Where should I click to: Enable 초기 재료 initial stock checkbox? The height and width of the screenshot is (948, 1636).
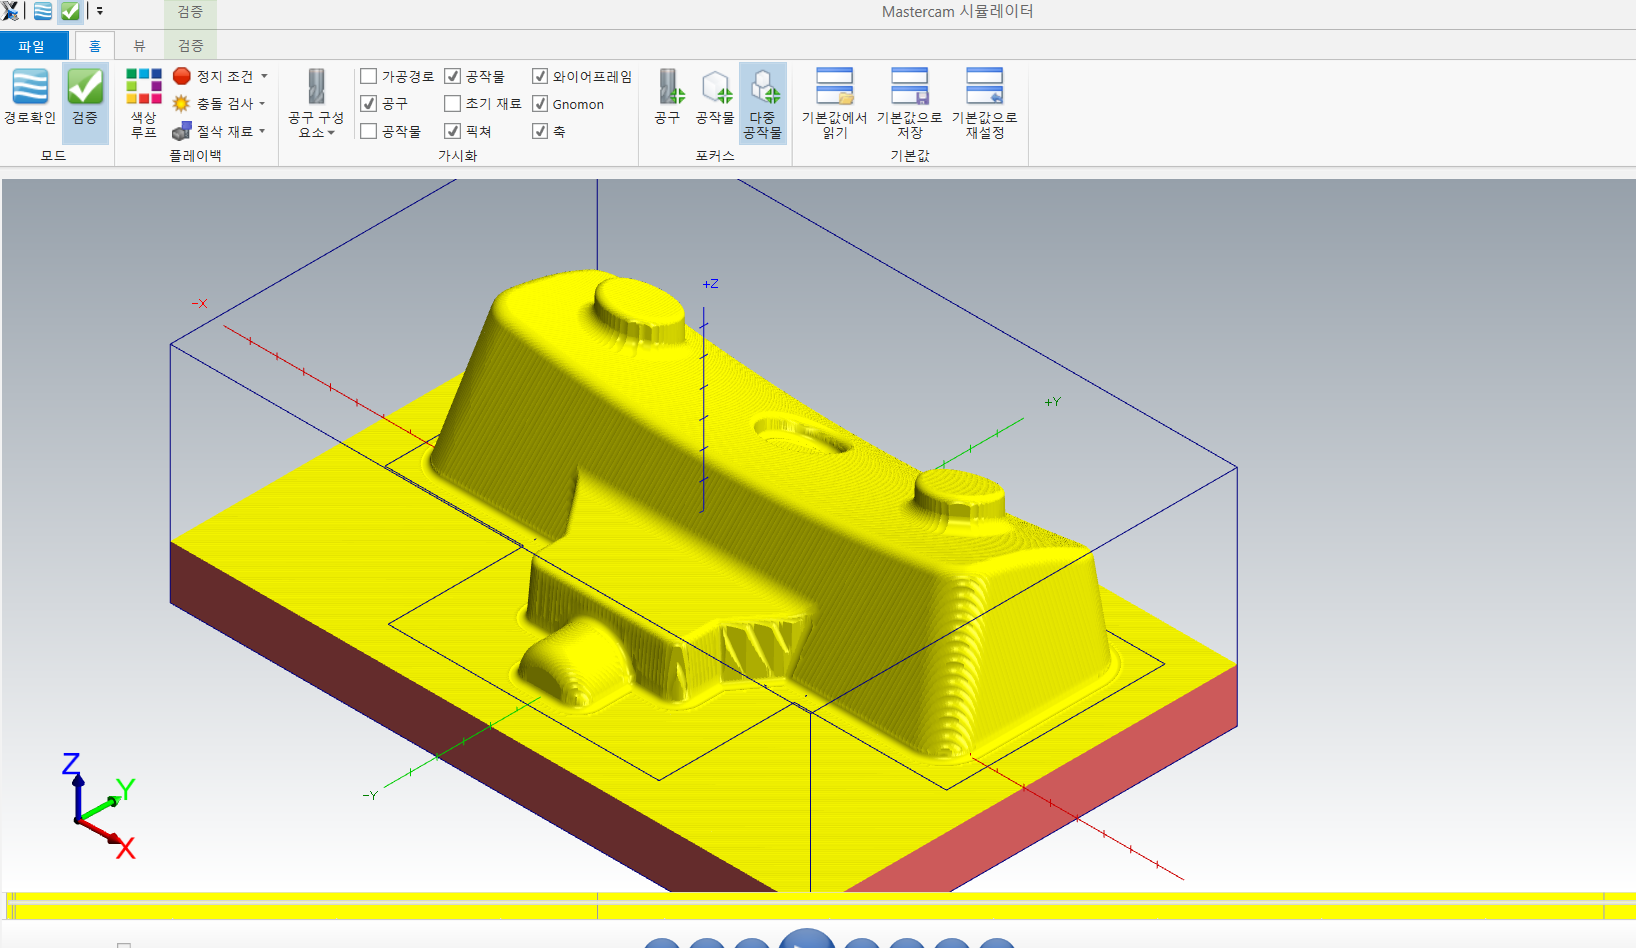452,103
